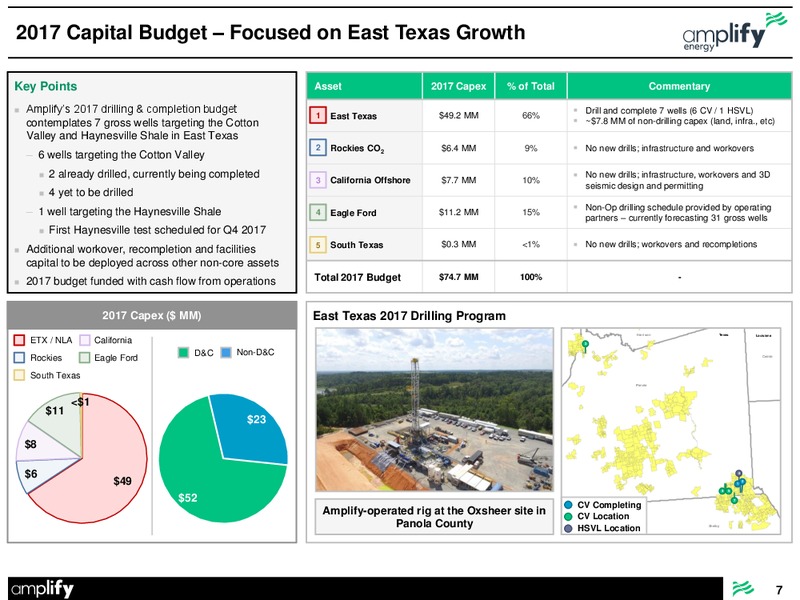Viewport: 800px width, 600px height.
Task: Click the 'First Haynesville test scheduled' bullet
Action: pyautogui.click(x=157, y=230)
